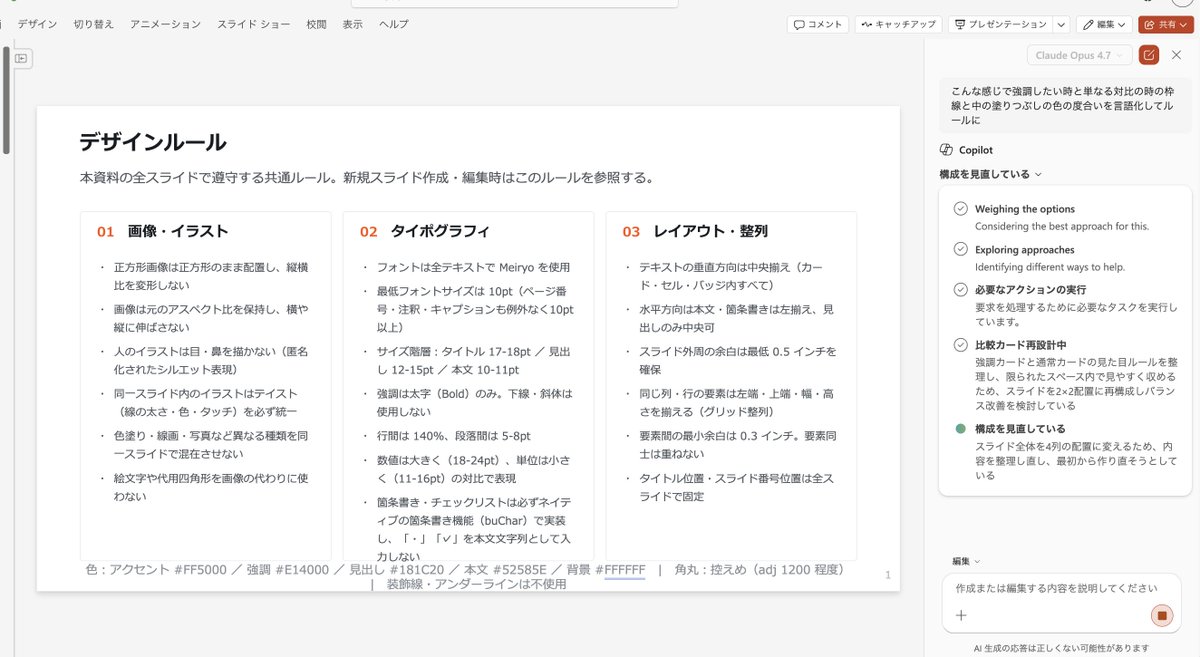1200x657 pixels.
Task: Select the 画像・イラスト card heading
Action: (x=178, y=231)
